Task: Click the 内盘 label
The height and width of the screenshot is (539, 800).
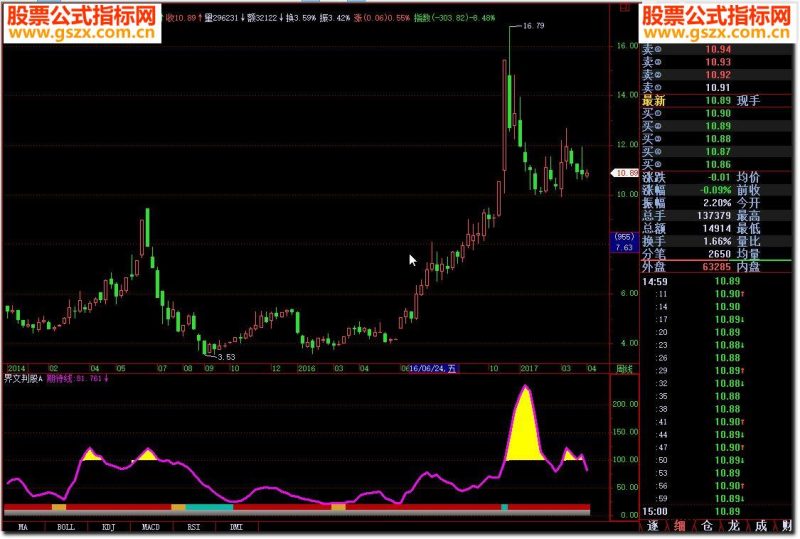Action: point(748,266)
